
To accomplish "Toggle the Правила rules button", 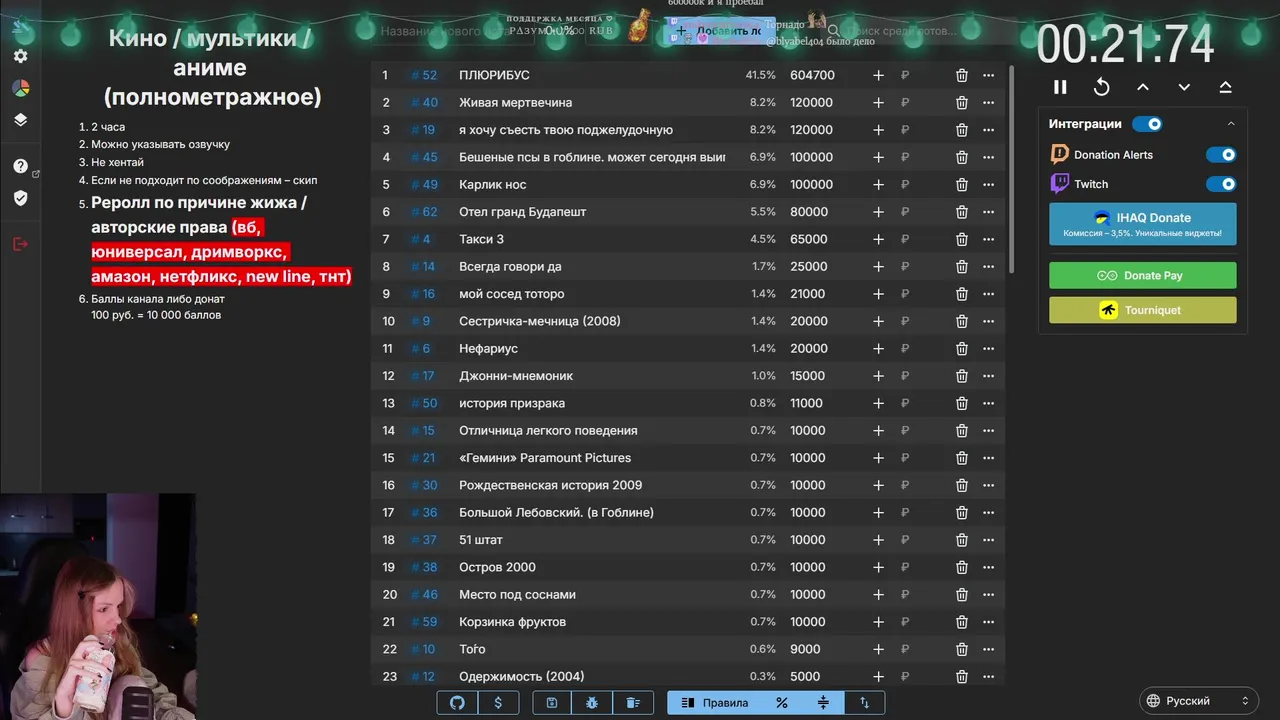I will (714, 703).
